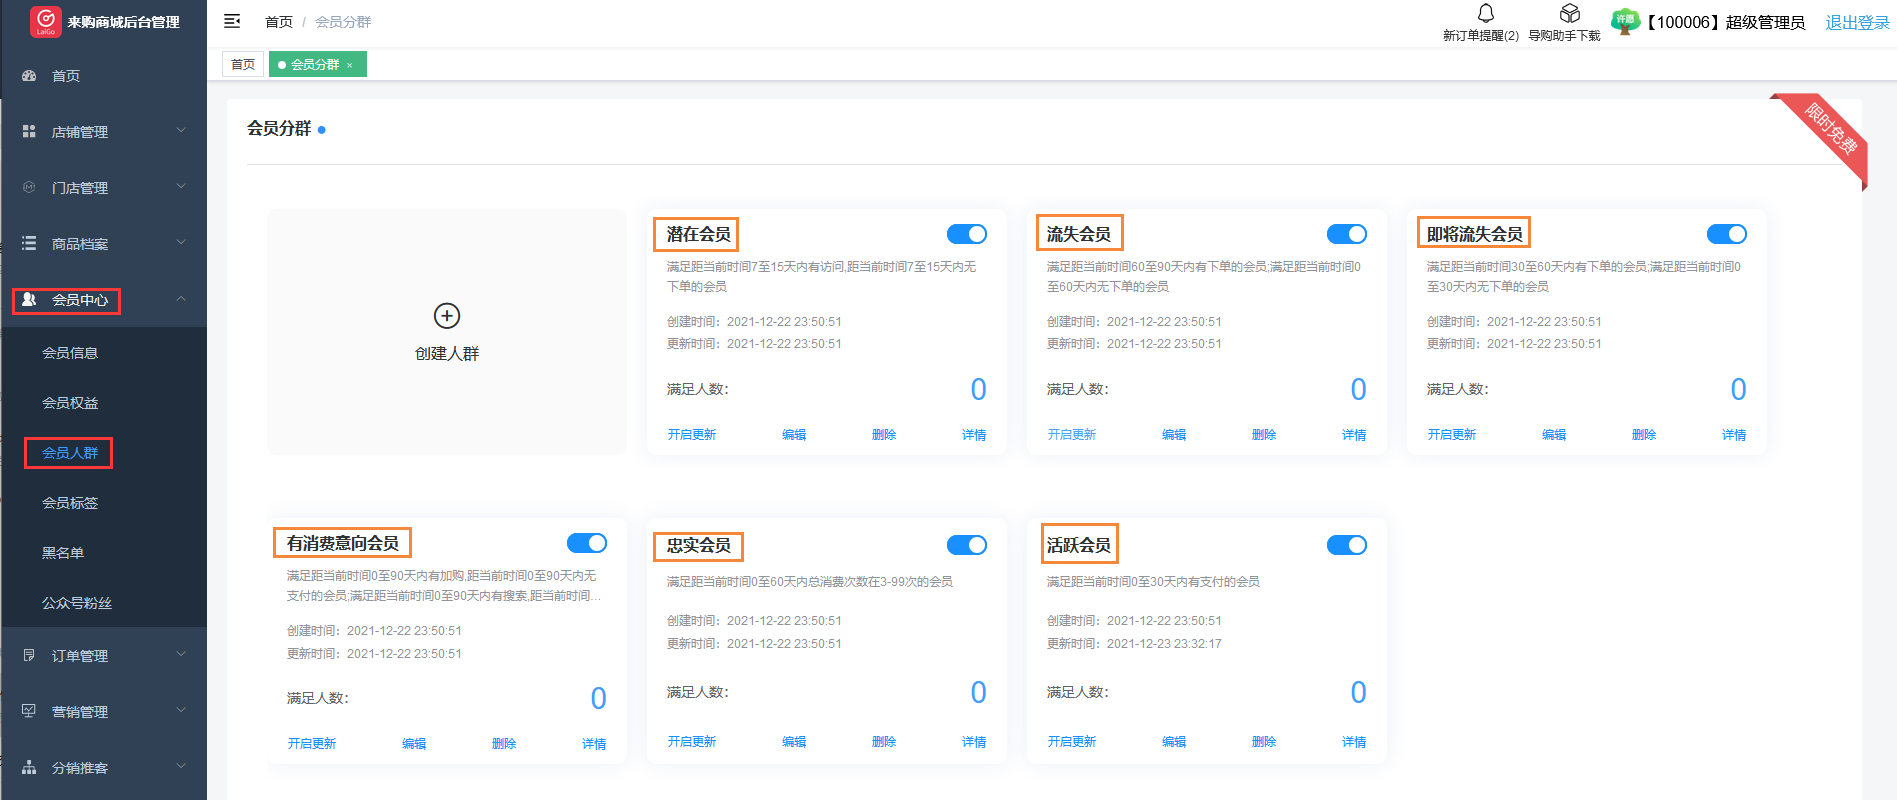Click 退出登录 to log out
The height and width of the screenshot is (800, 1897).
1857,22
